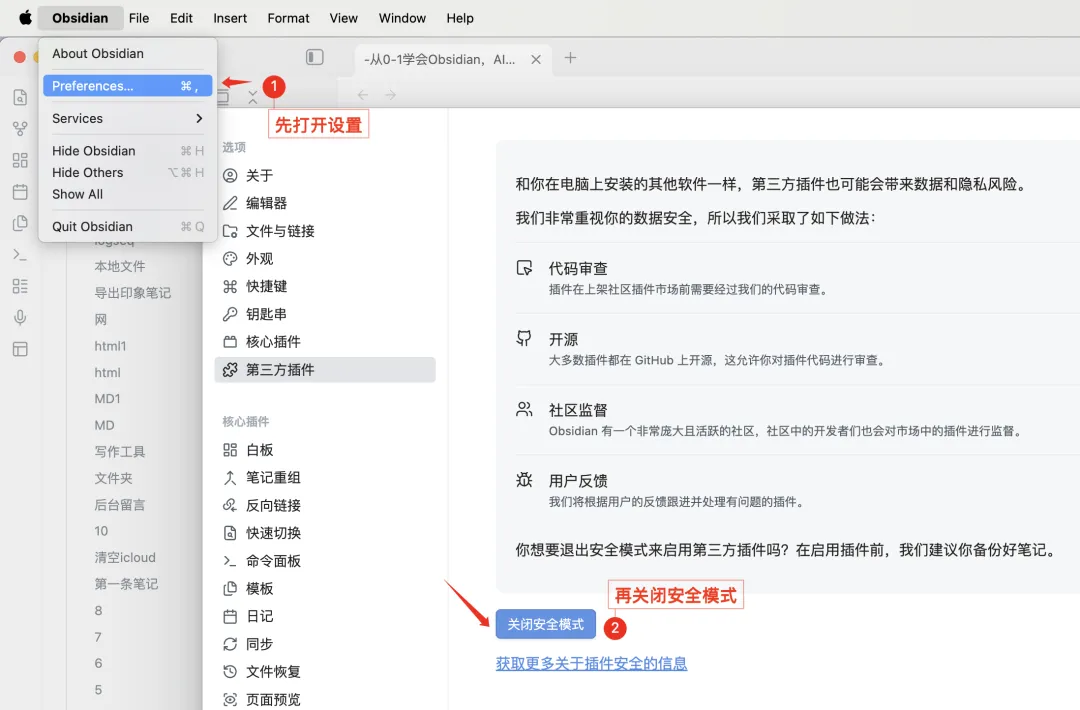Viewport: 1080px width, 710px height.
Task: Open 外观 settings section
Action: point(325,258)
